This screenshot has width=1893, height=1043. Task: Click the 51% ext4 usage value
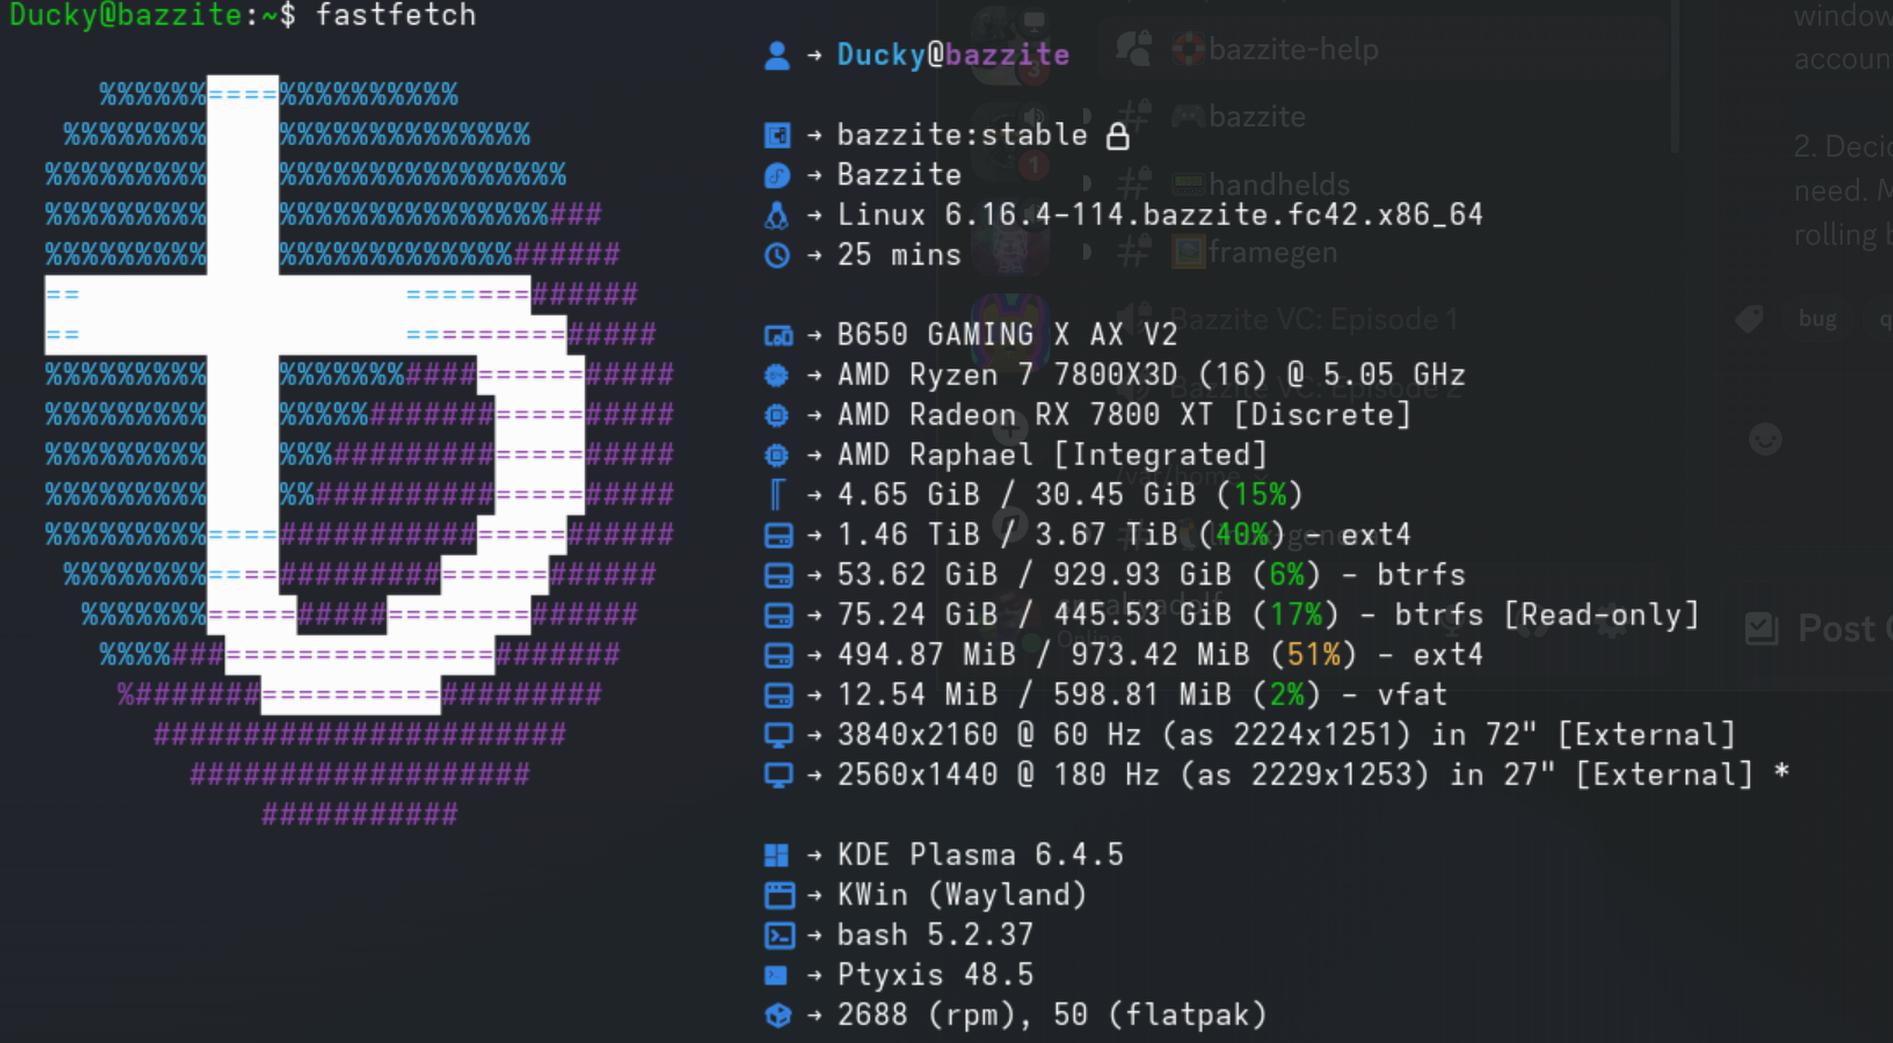pos(1313,655)
